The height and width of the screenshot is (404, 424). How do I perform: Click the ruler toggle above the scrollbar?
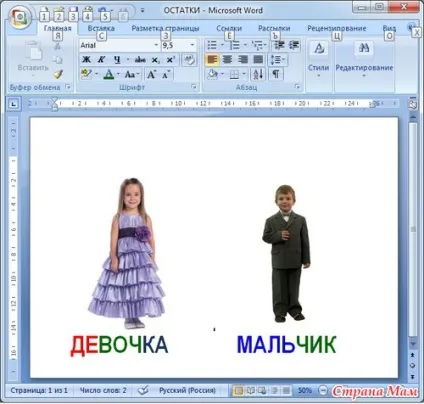pos(413,104)
